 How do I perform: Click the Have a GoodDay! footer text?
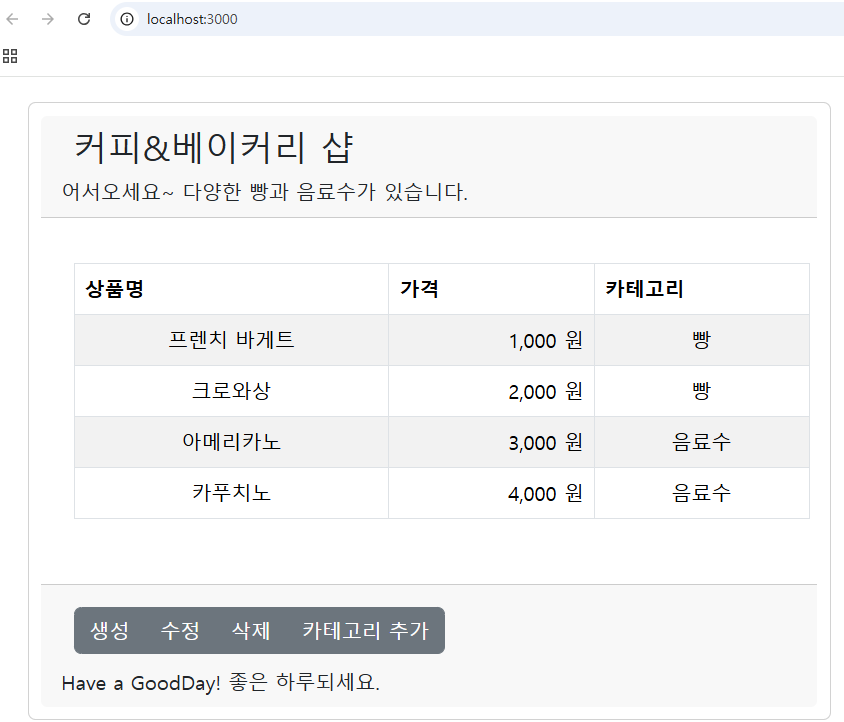point(221,683)
